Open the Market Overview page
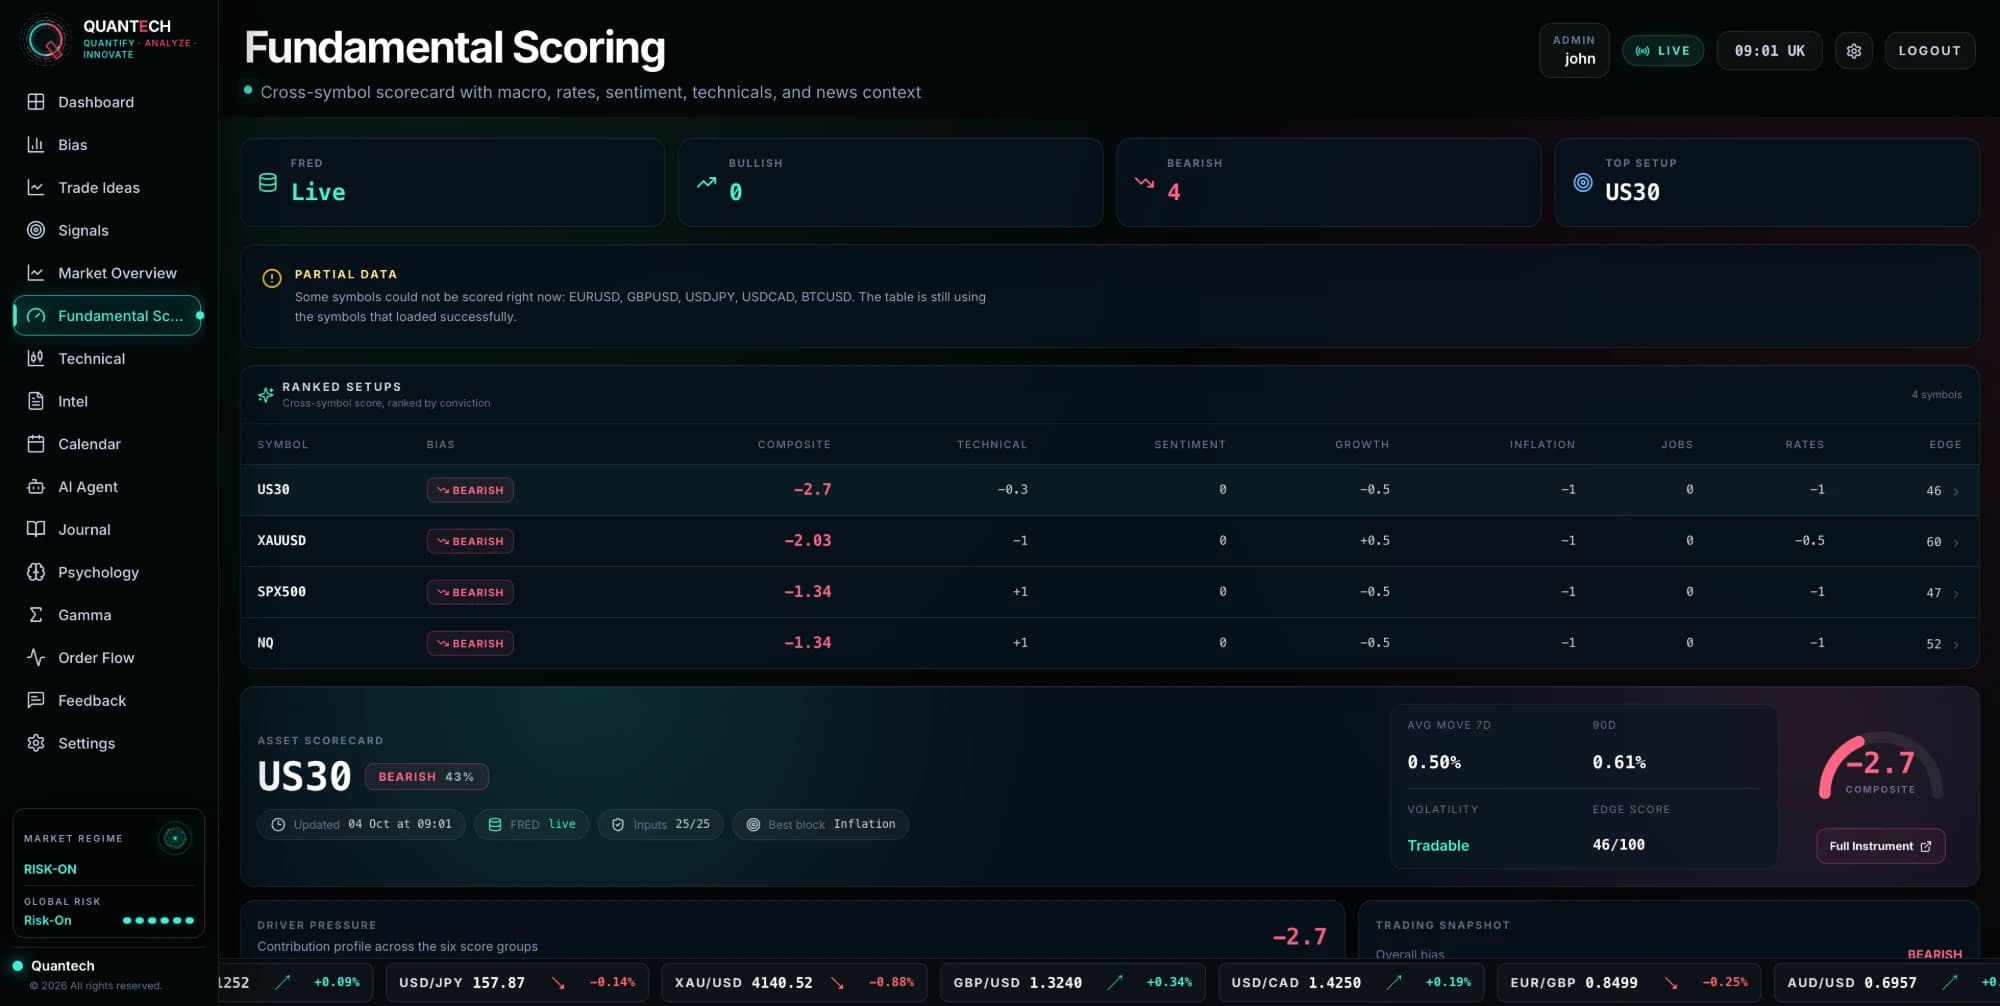The image size is (2000, 1006). click(107, 273)
